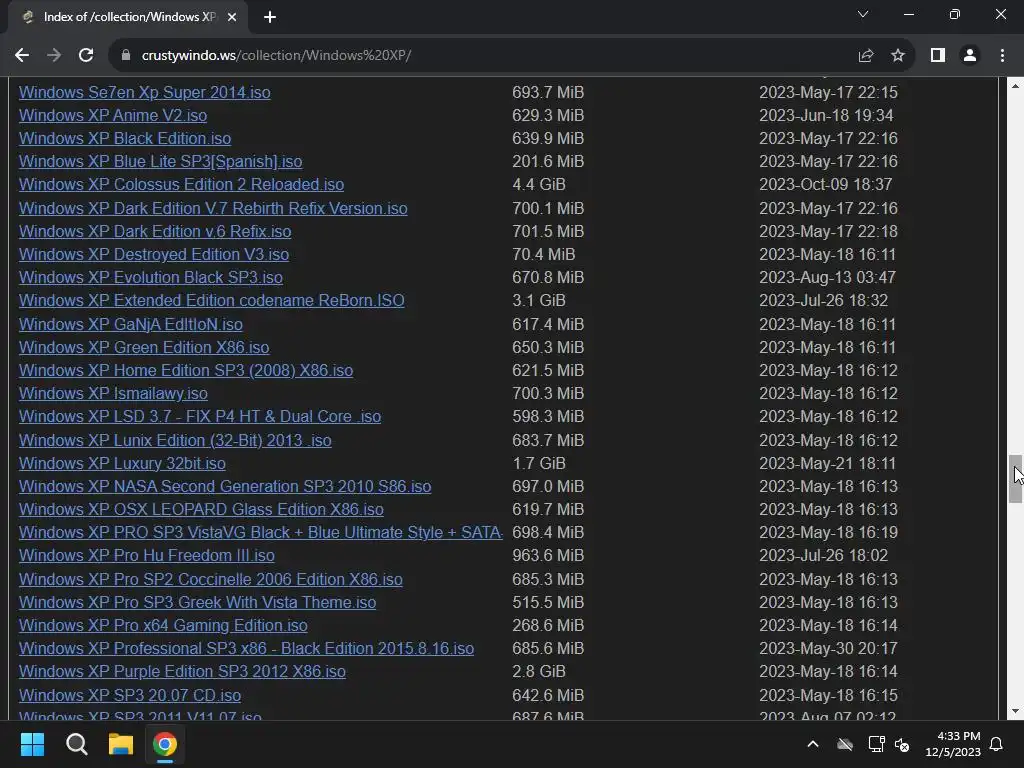Open Windows XP Pro SP2 Coccinelle 2006 link
This screenshot has height=768, width=1024.
[210, 579]
